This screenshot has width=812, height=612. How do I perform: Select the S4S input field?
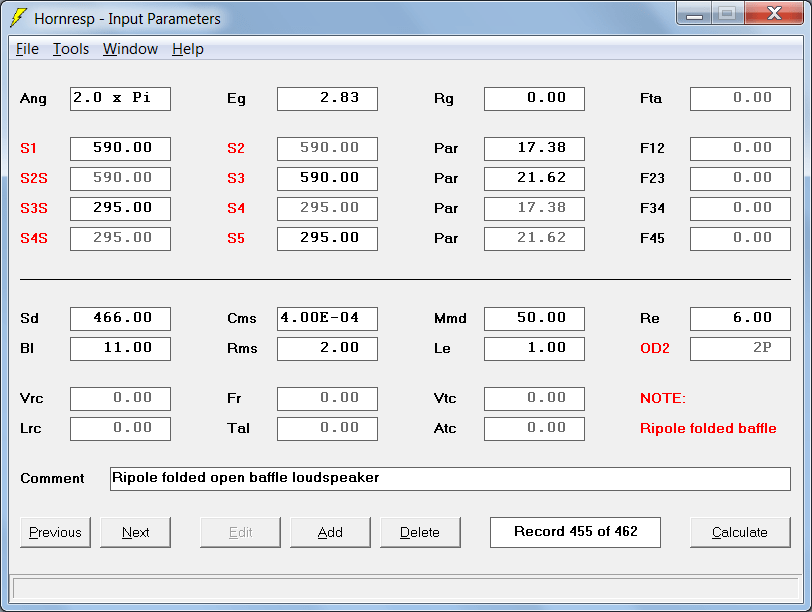(x=120, y=239)
